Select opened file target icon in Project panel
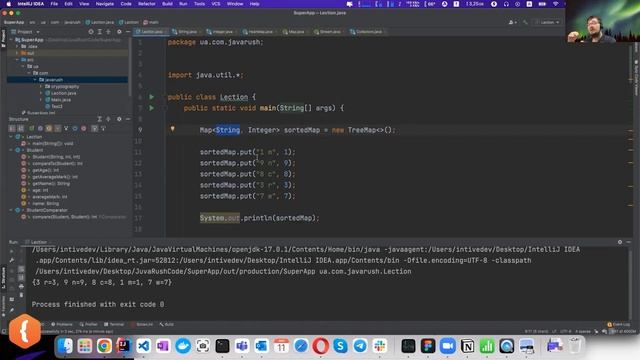The height and width of the screenshot is (360, 640). [x=91, y=31]
